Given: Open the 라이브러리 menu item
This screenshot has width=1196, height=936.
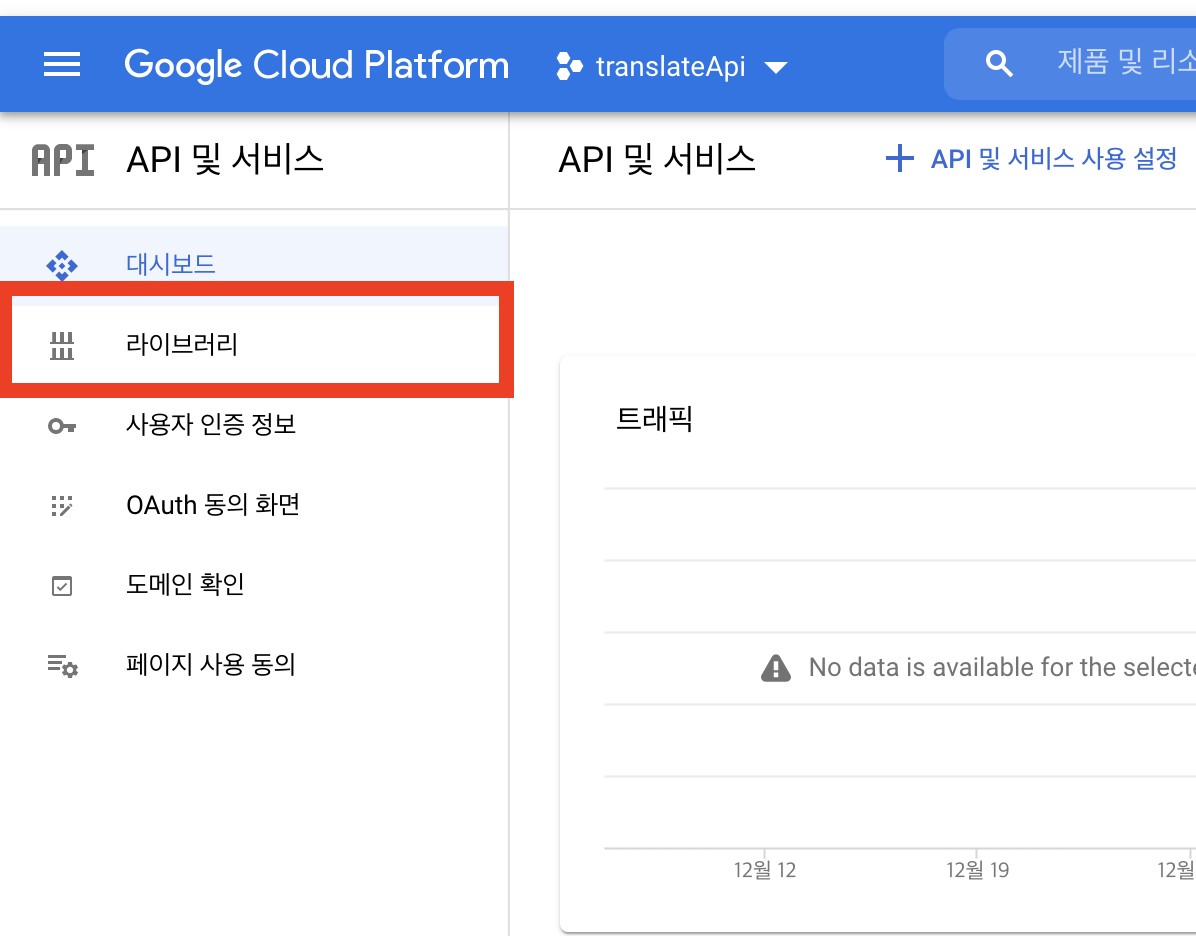Looking at the screenshot, I should [255, 345].
